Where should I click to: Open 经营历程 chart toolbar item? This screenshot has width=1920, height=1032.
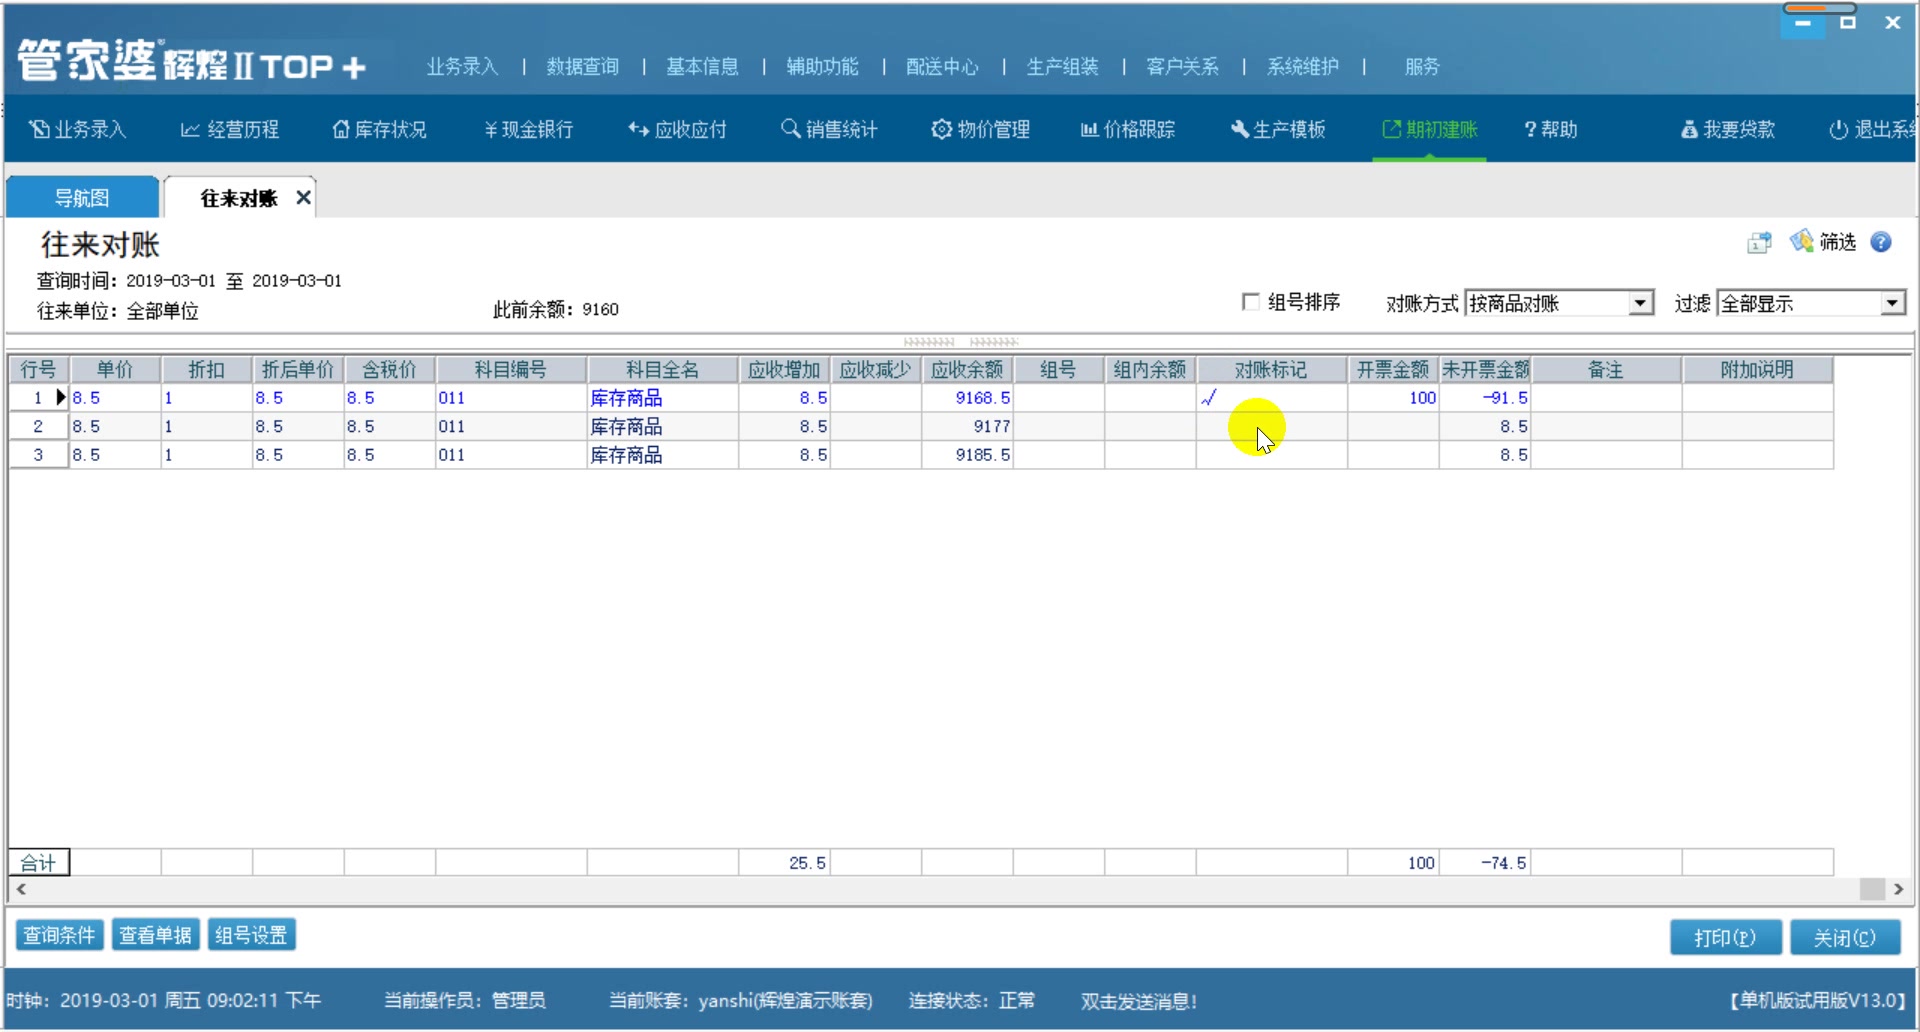click(x=230, y=130)
